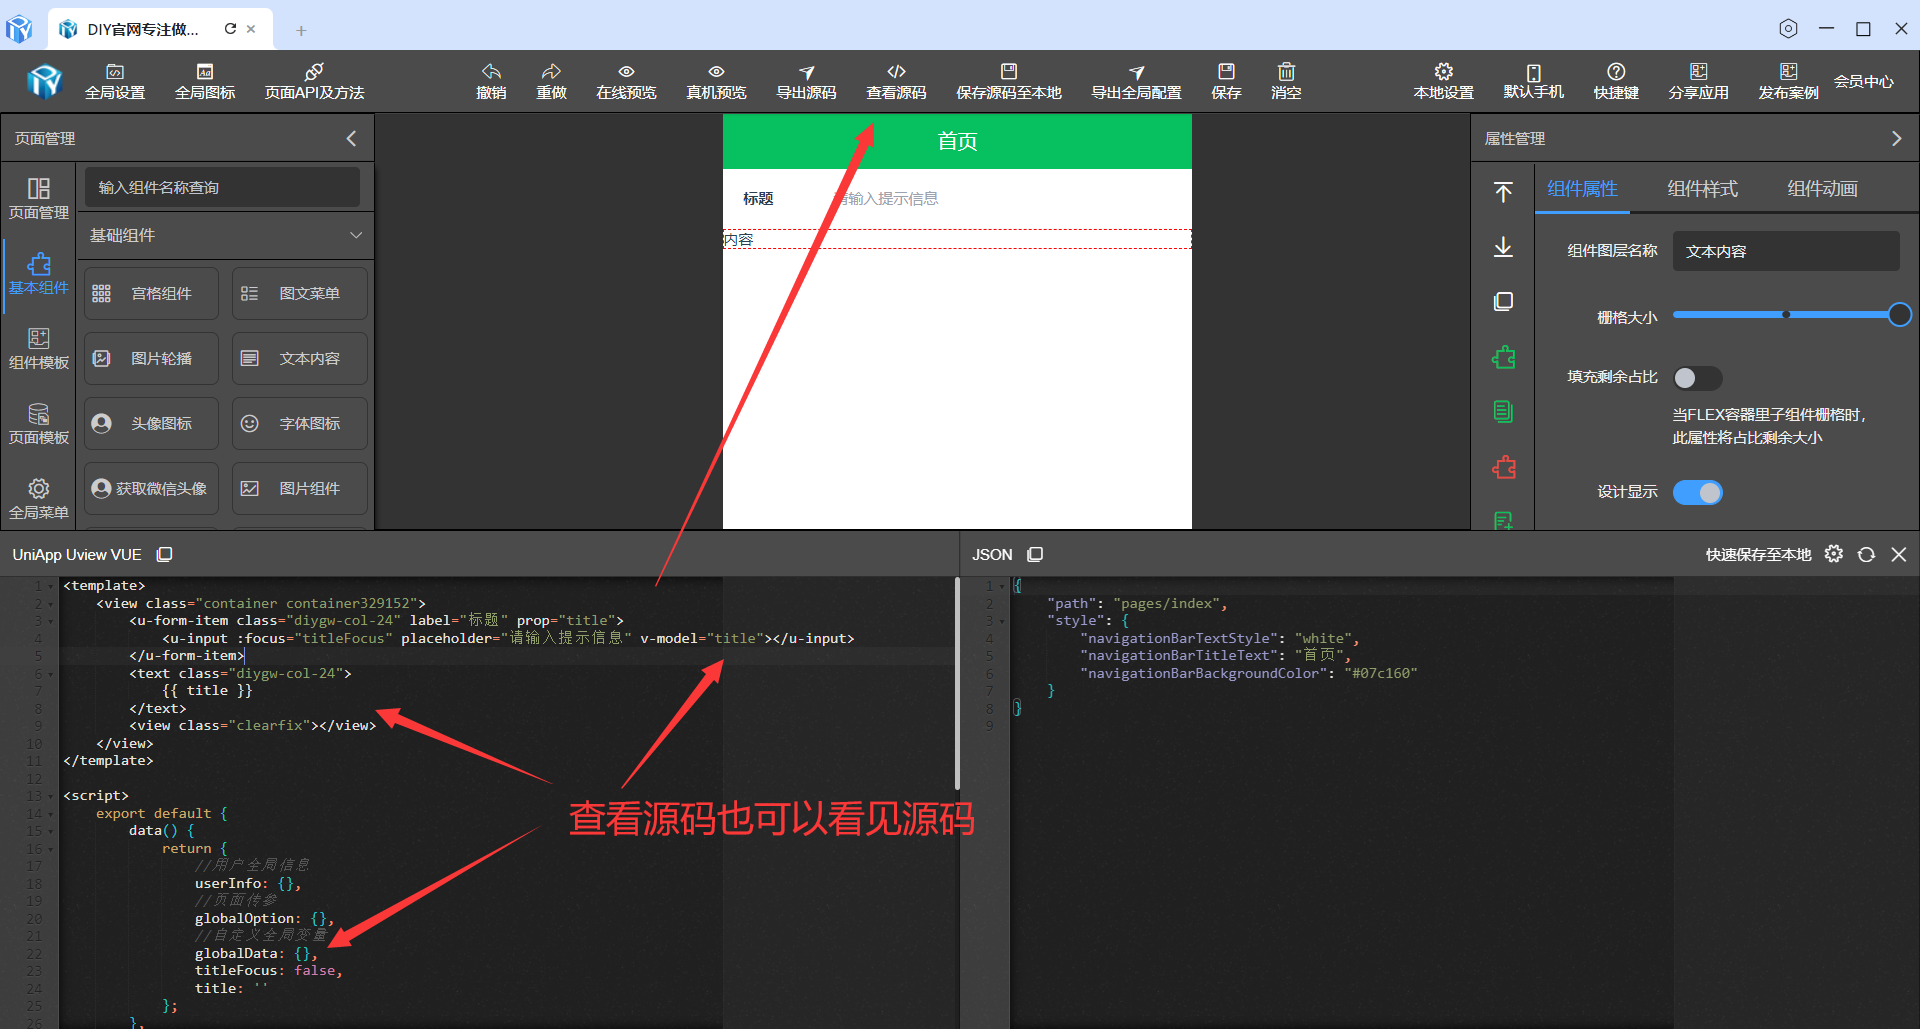Click the 快速保存至本地 button

1757,553
